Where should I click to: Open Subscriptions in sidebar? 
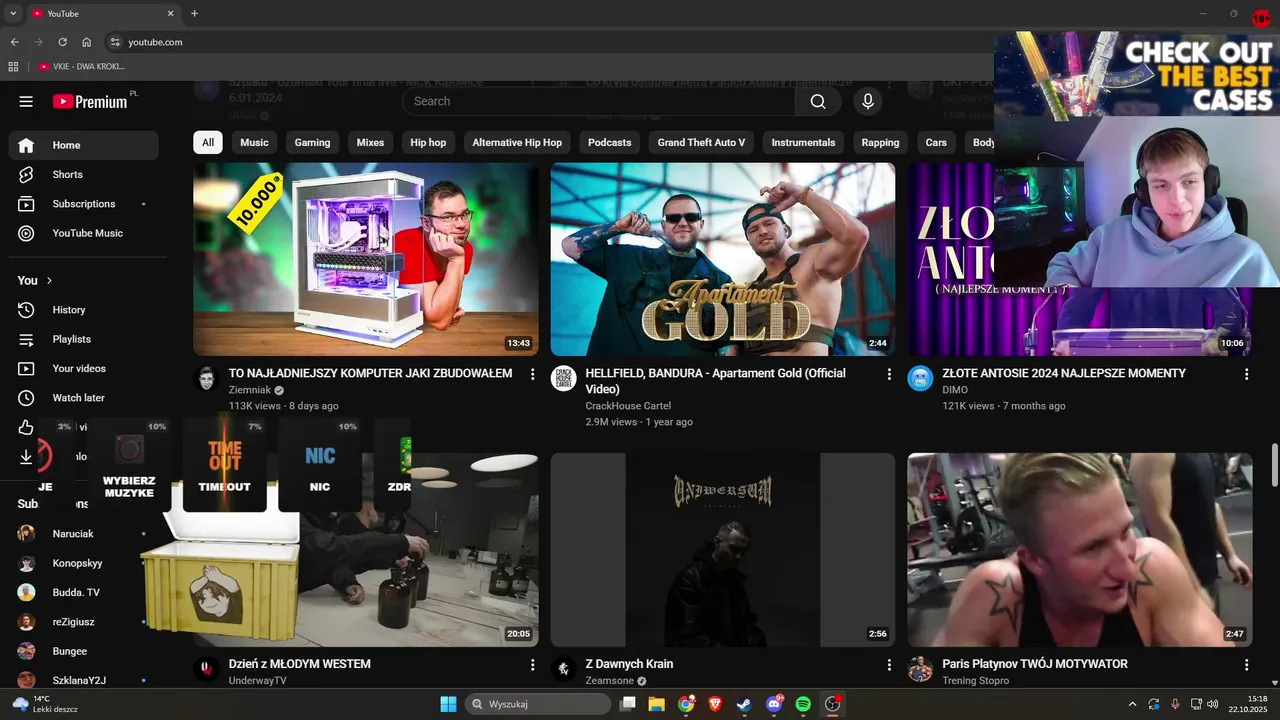tap(84, 204)
